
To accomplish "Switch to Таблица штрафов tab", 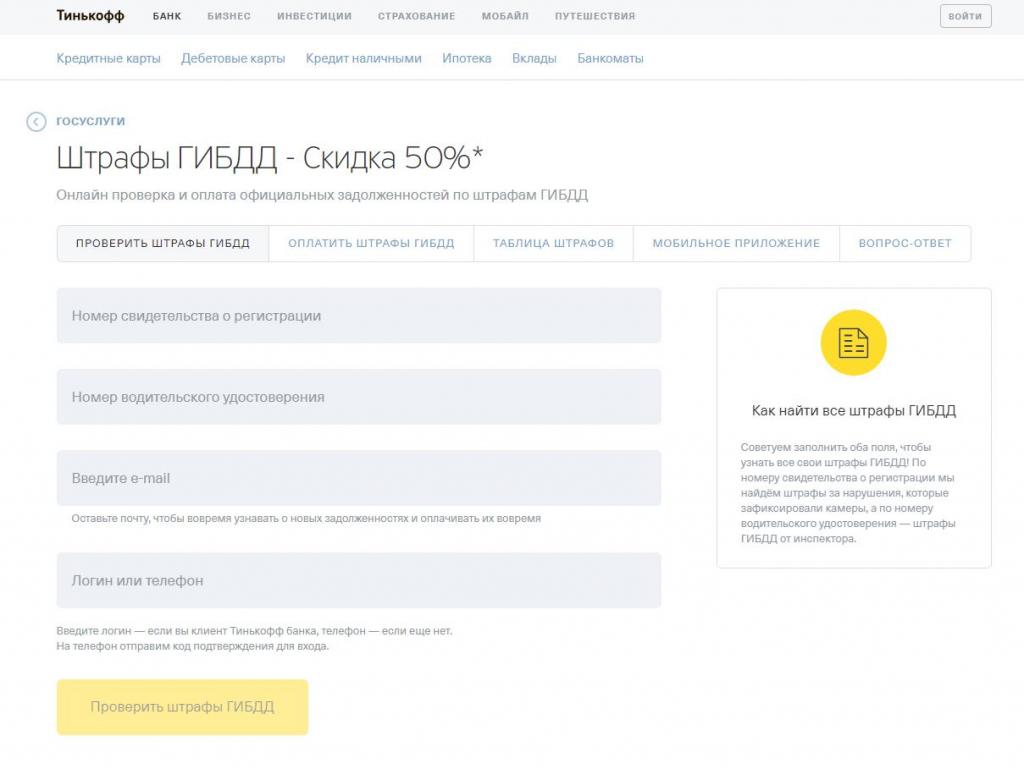I will coord(553,243).
